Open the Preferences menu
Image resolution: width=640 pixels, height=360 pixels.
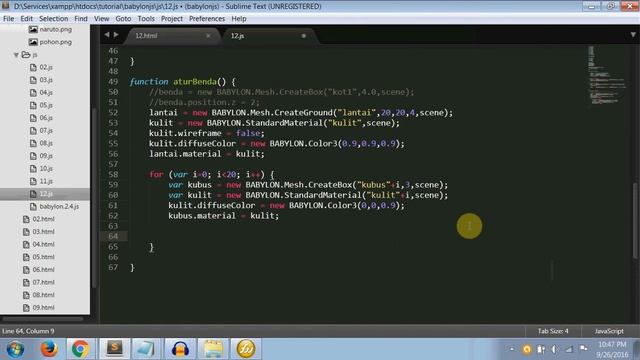tap(207, 19)
